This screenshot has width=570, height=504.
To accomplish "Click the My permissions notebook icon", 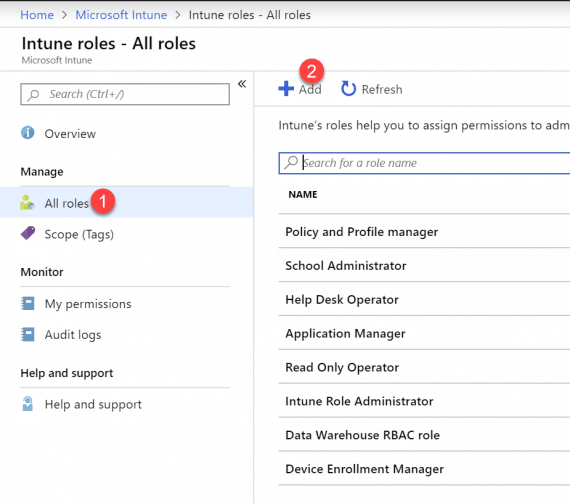I will coord(28,303).
